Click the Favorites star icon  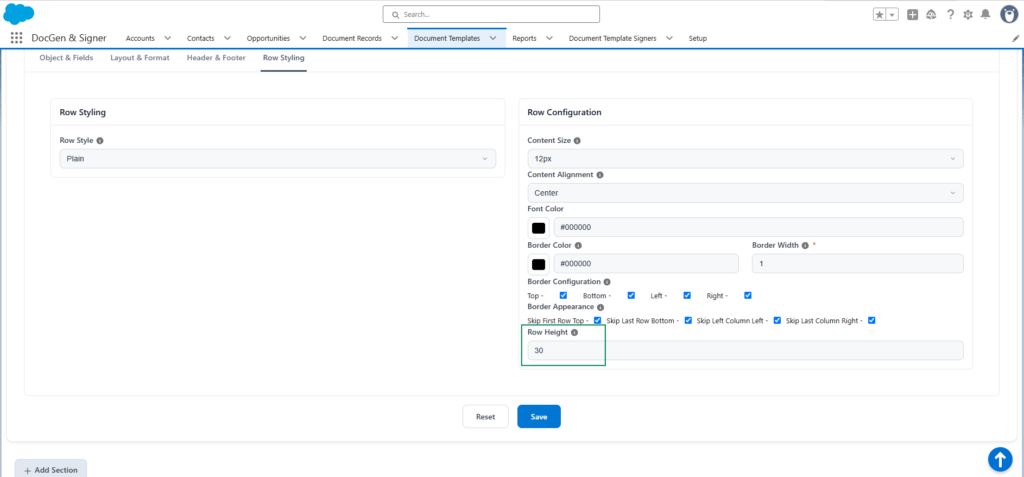coord(880,14)
